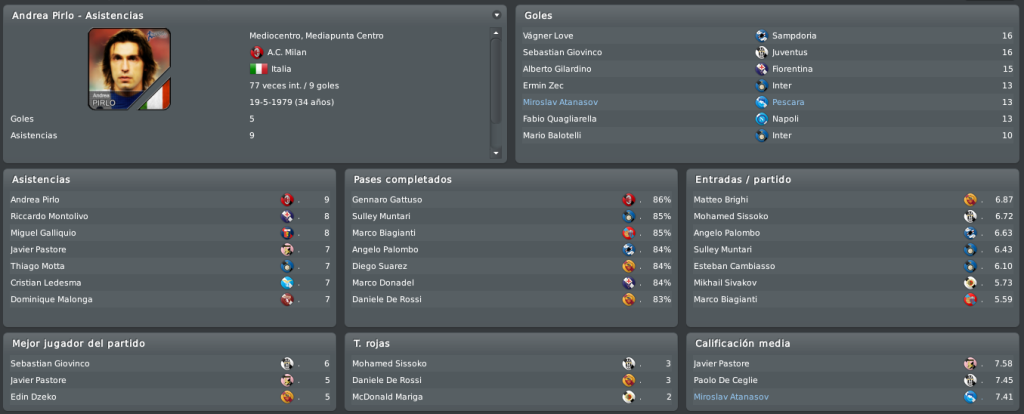
Task: Click Sampdoria badge next to Vágner Love
Action: point(761,36)
